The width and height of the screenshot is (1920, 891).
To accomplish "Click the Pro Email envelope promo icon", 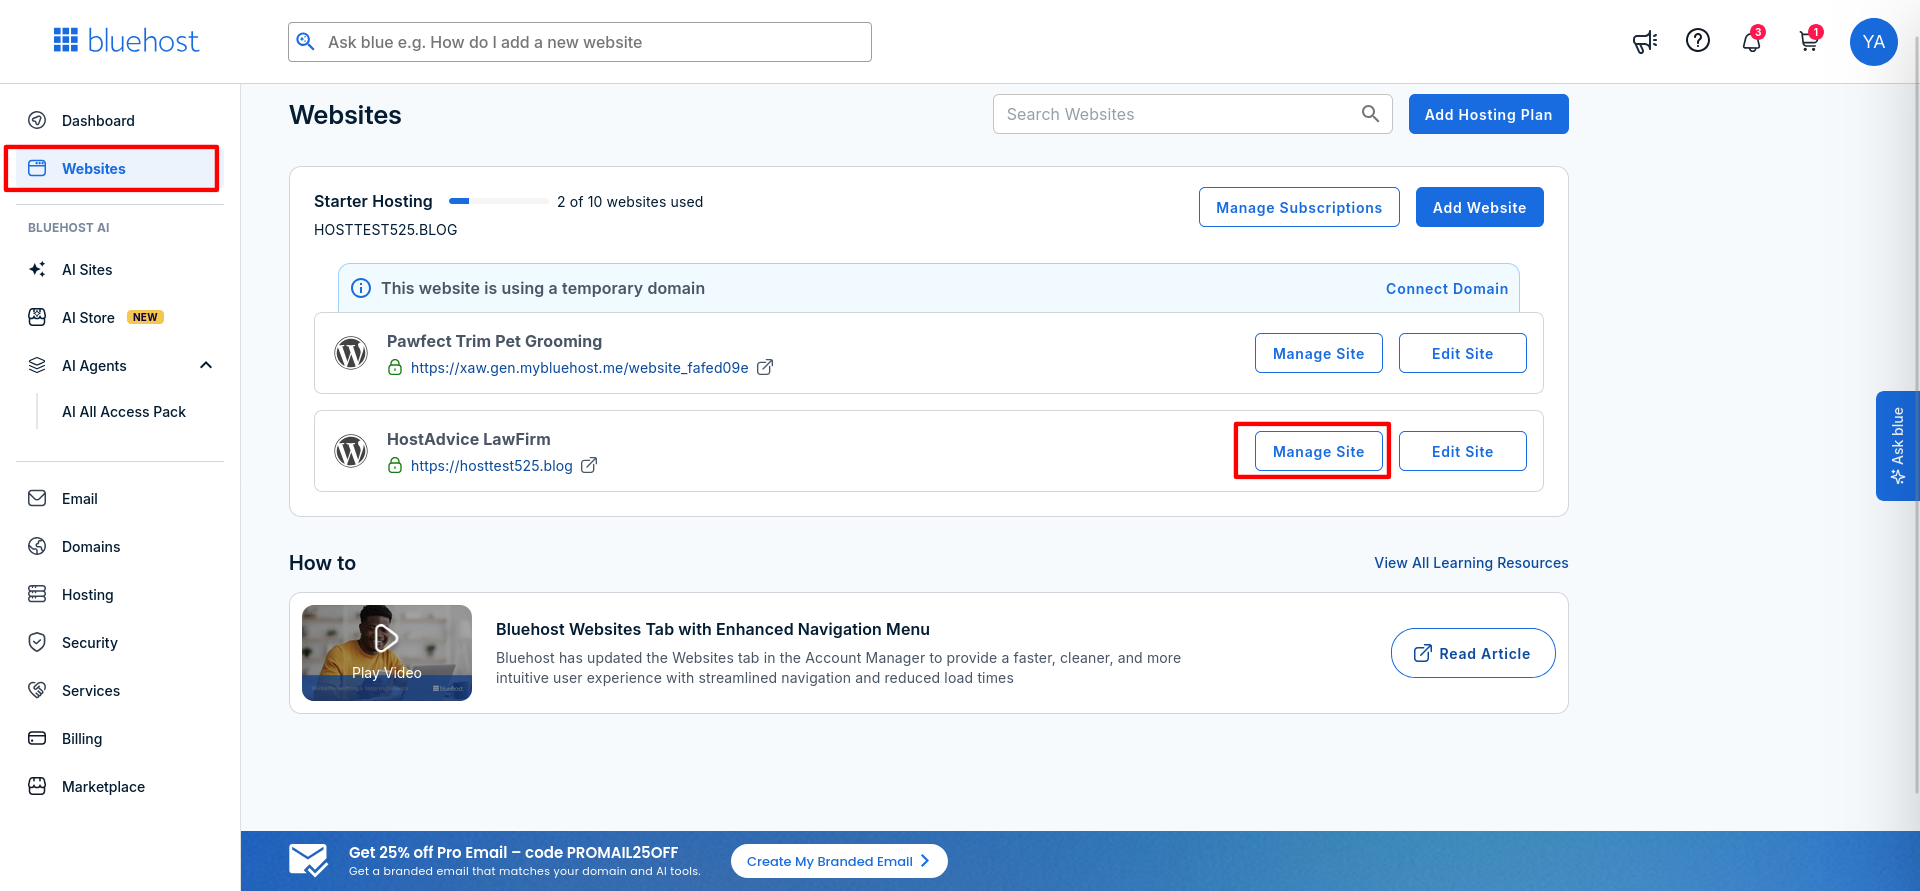I will click(x=308, y=860).
